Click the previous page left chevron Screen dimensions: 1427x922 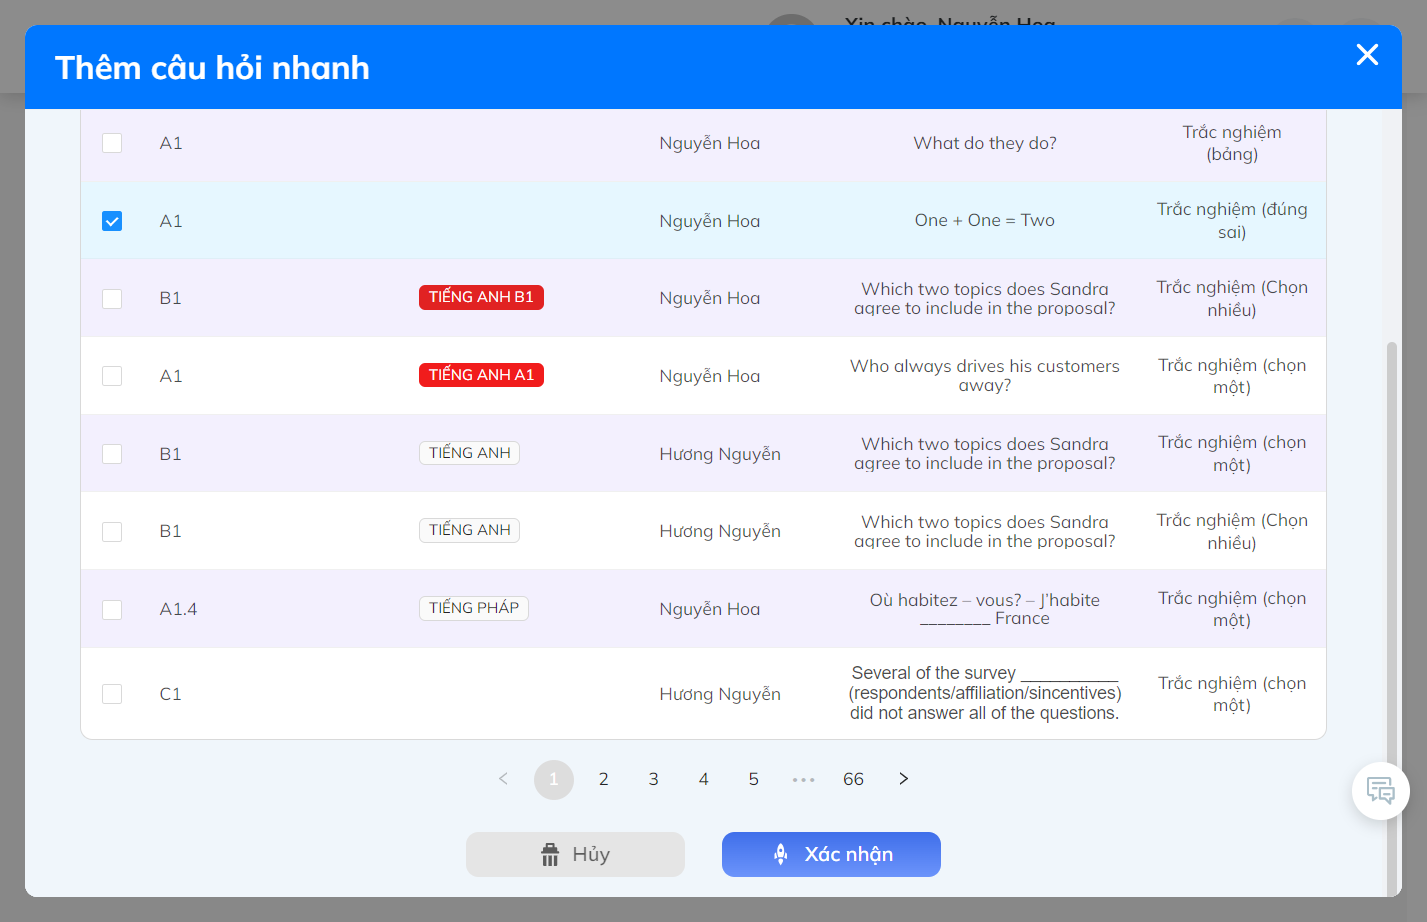click(504, 779)
